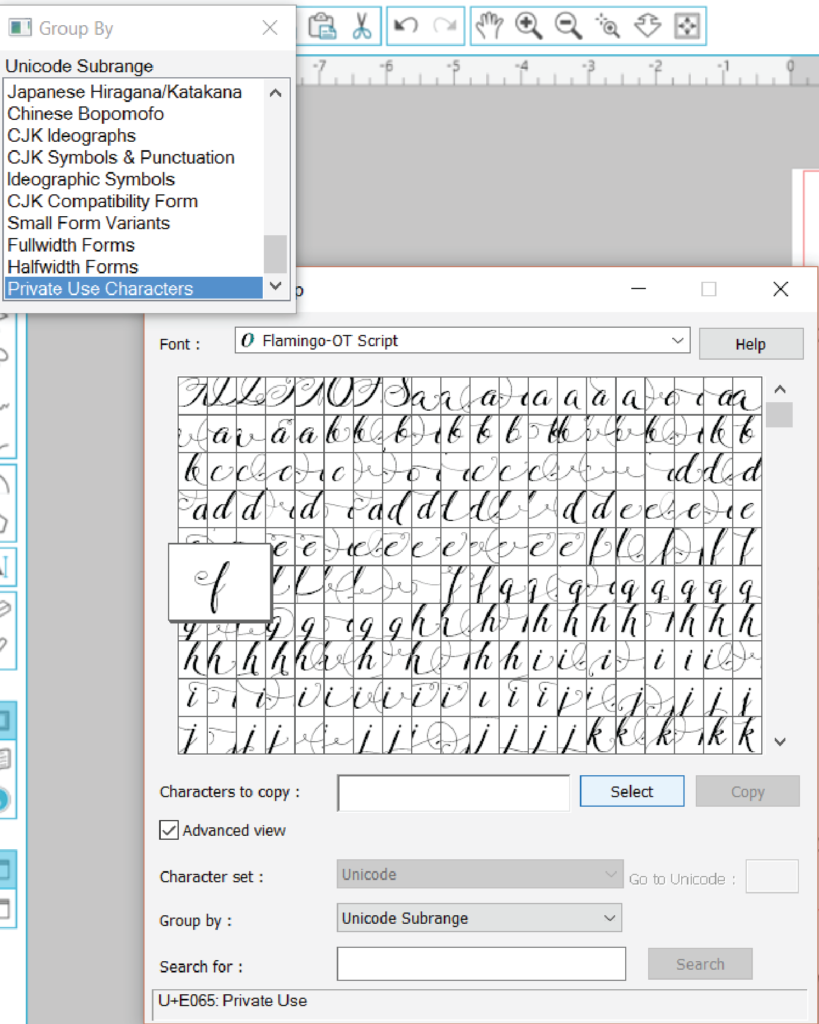Screen dimensions: 819x1024
Task: Click the drag zoom arrow icon
Action: 647,26
